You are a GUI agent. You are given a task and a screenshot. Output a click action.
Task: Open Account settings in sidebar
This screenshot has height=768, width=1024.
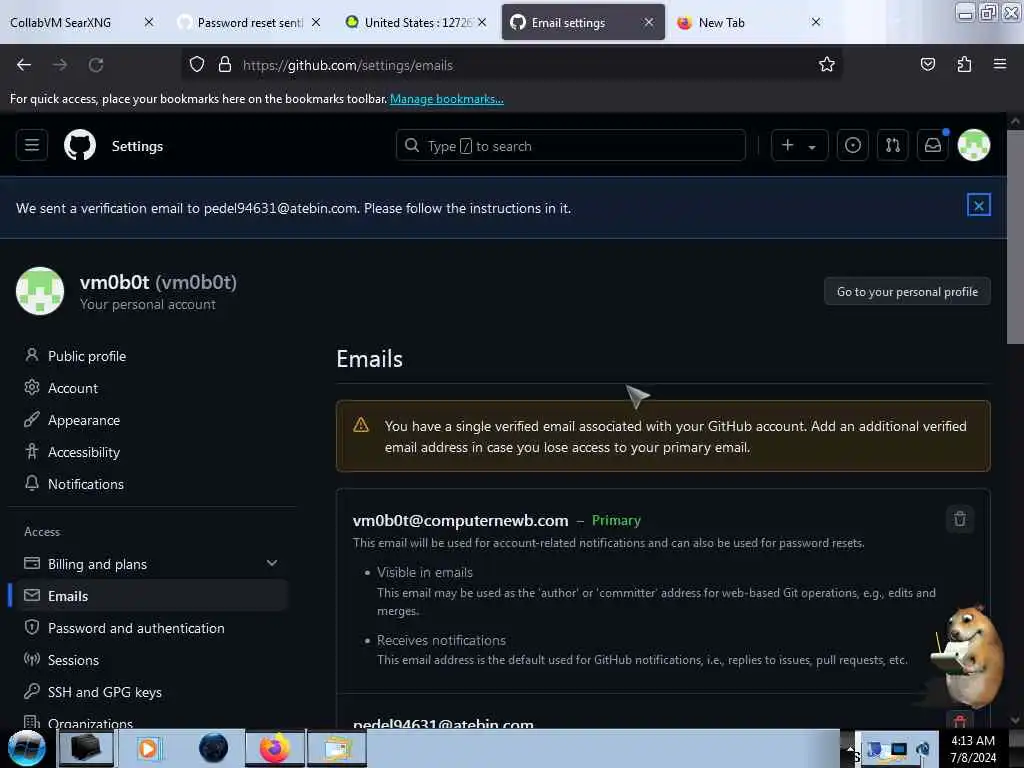click(x=72, y=388)
